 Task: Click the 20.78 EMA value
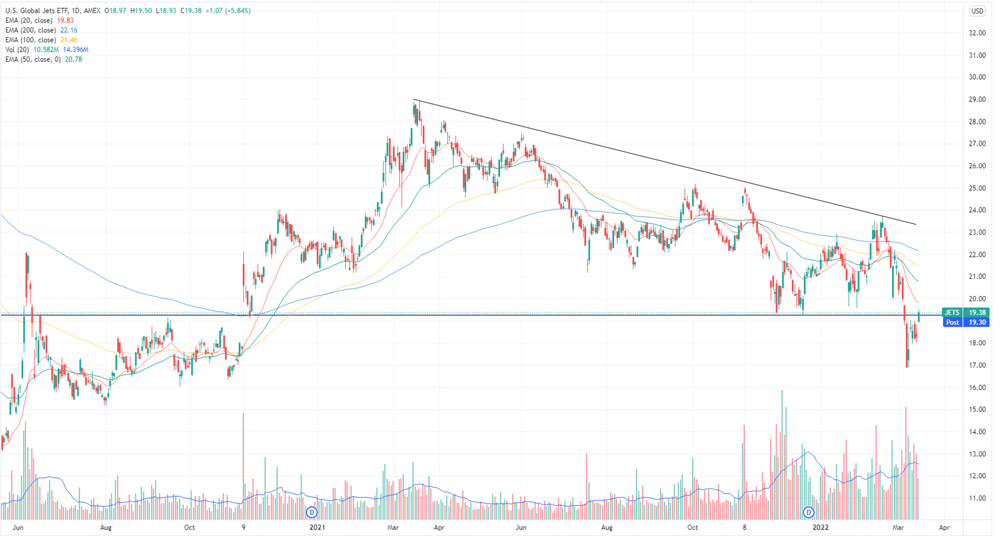[73, 59]
